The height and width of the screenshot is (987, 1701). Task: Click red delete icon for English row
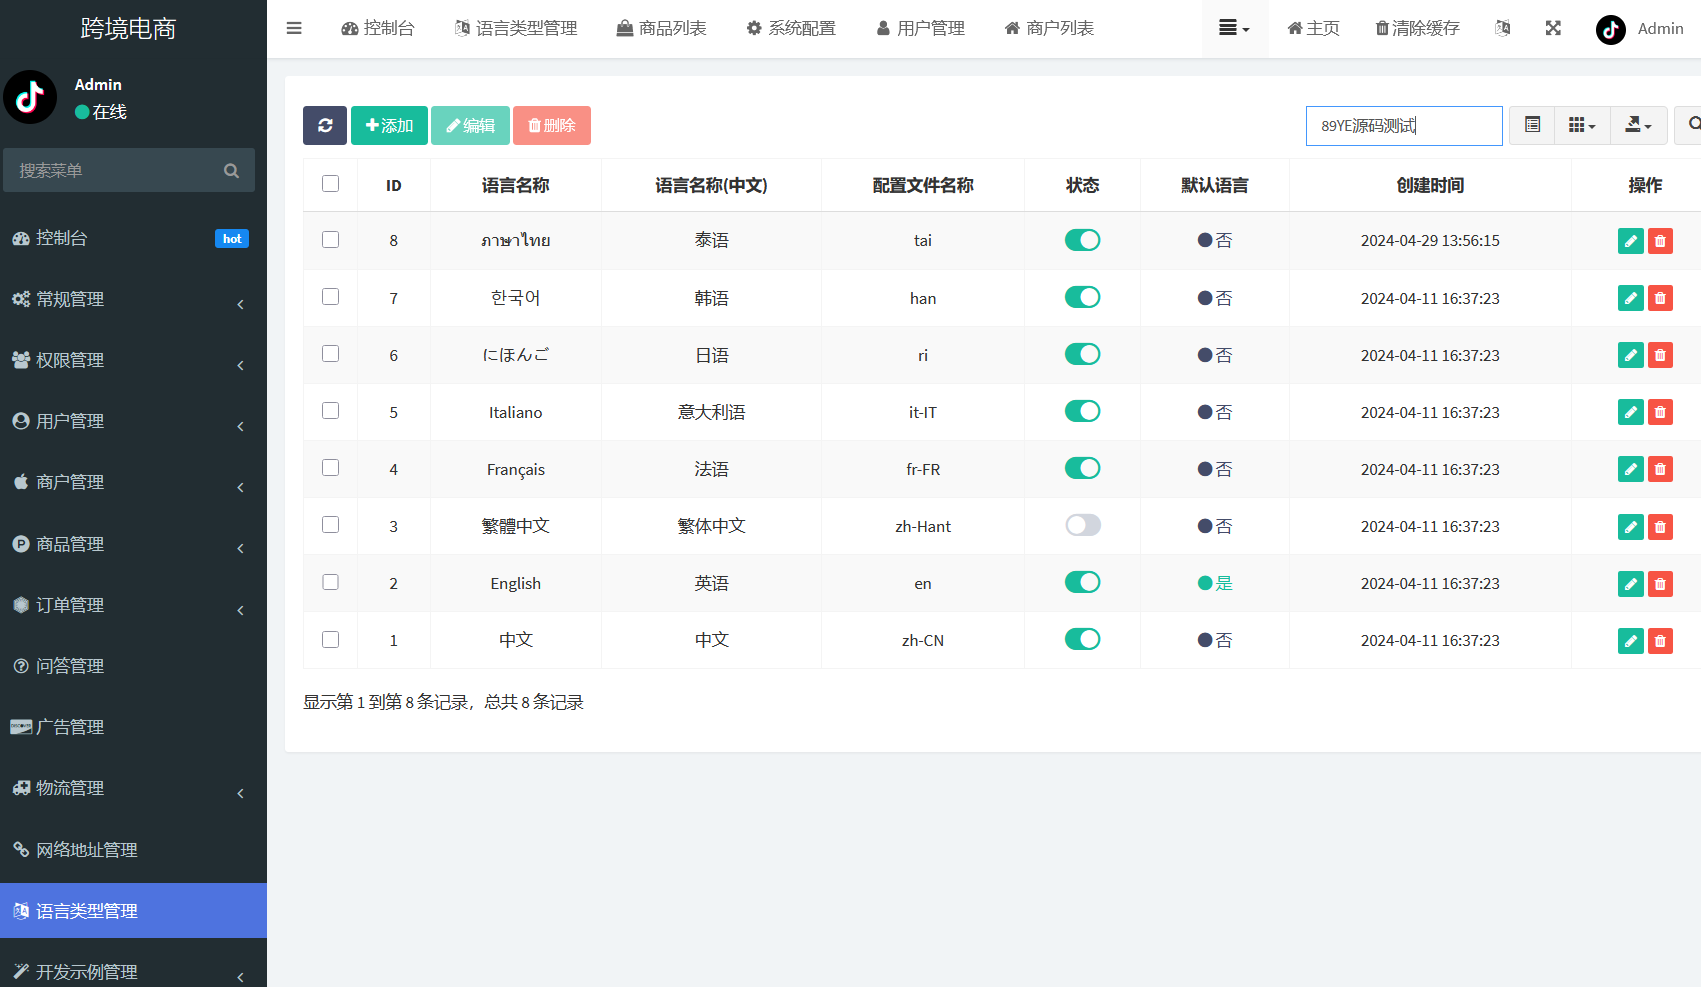(x=1660, y=584)
